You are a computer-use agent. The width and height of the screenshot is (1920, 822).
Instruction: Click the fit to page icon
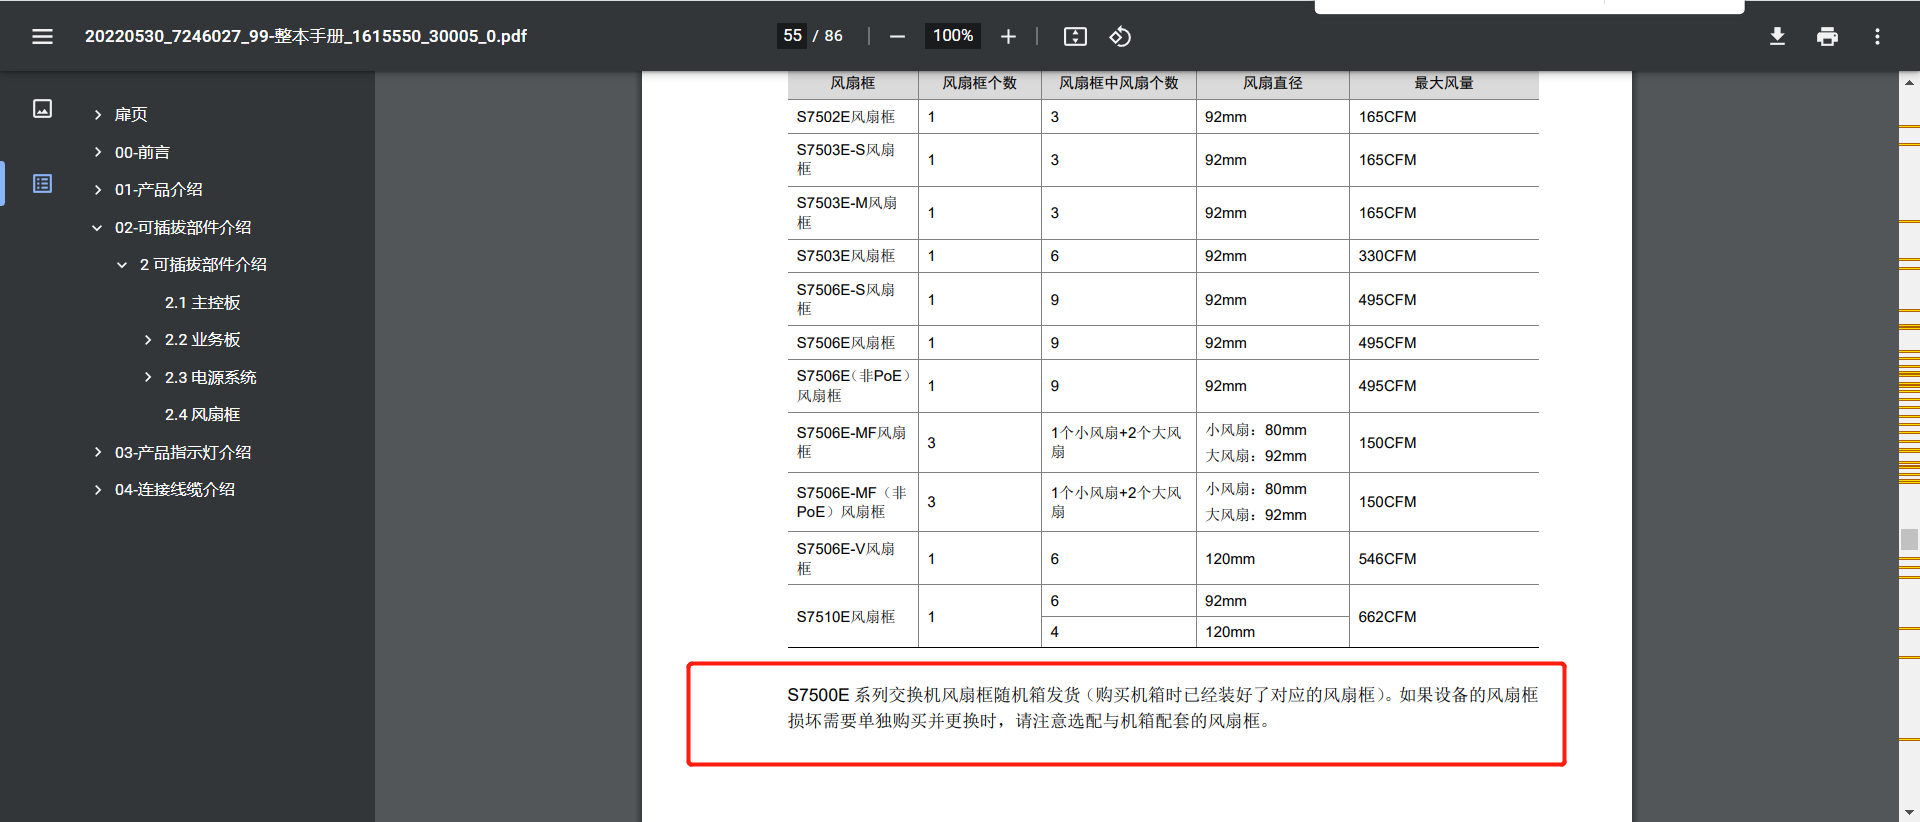(1075, 36)
